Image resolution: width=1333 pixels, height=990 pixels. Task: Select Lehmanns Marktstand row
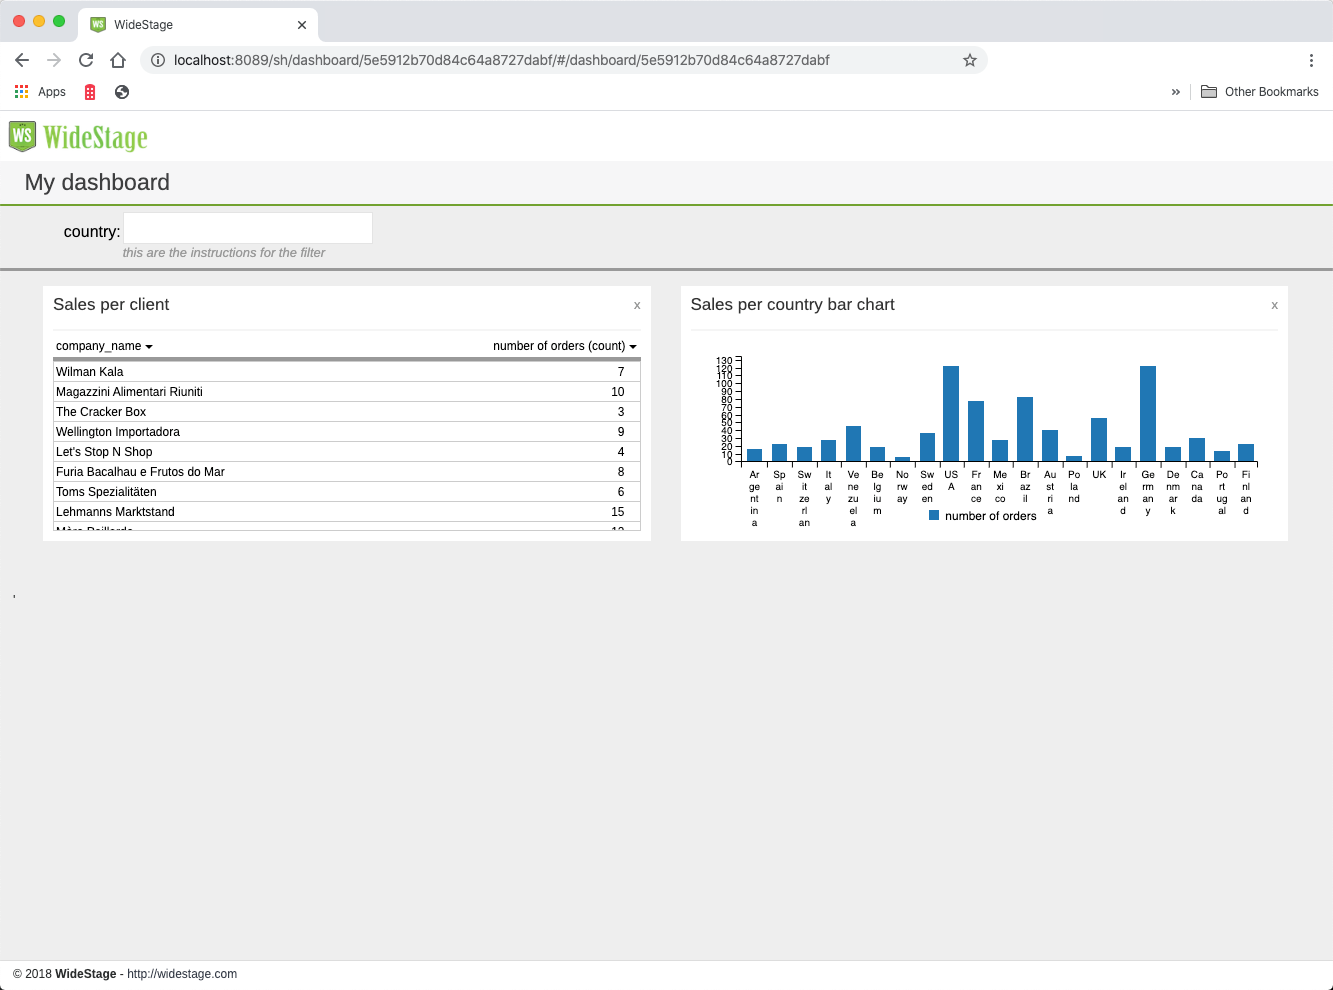coord(347,511)
